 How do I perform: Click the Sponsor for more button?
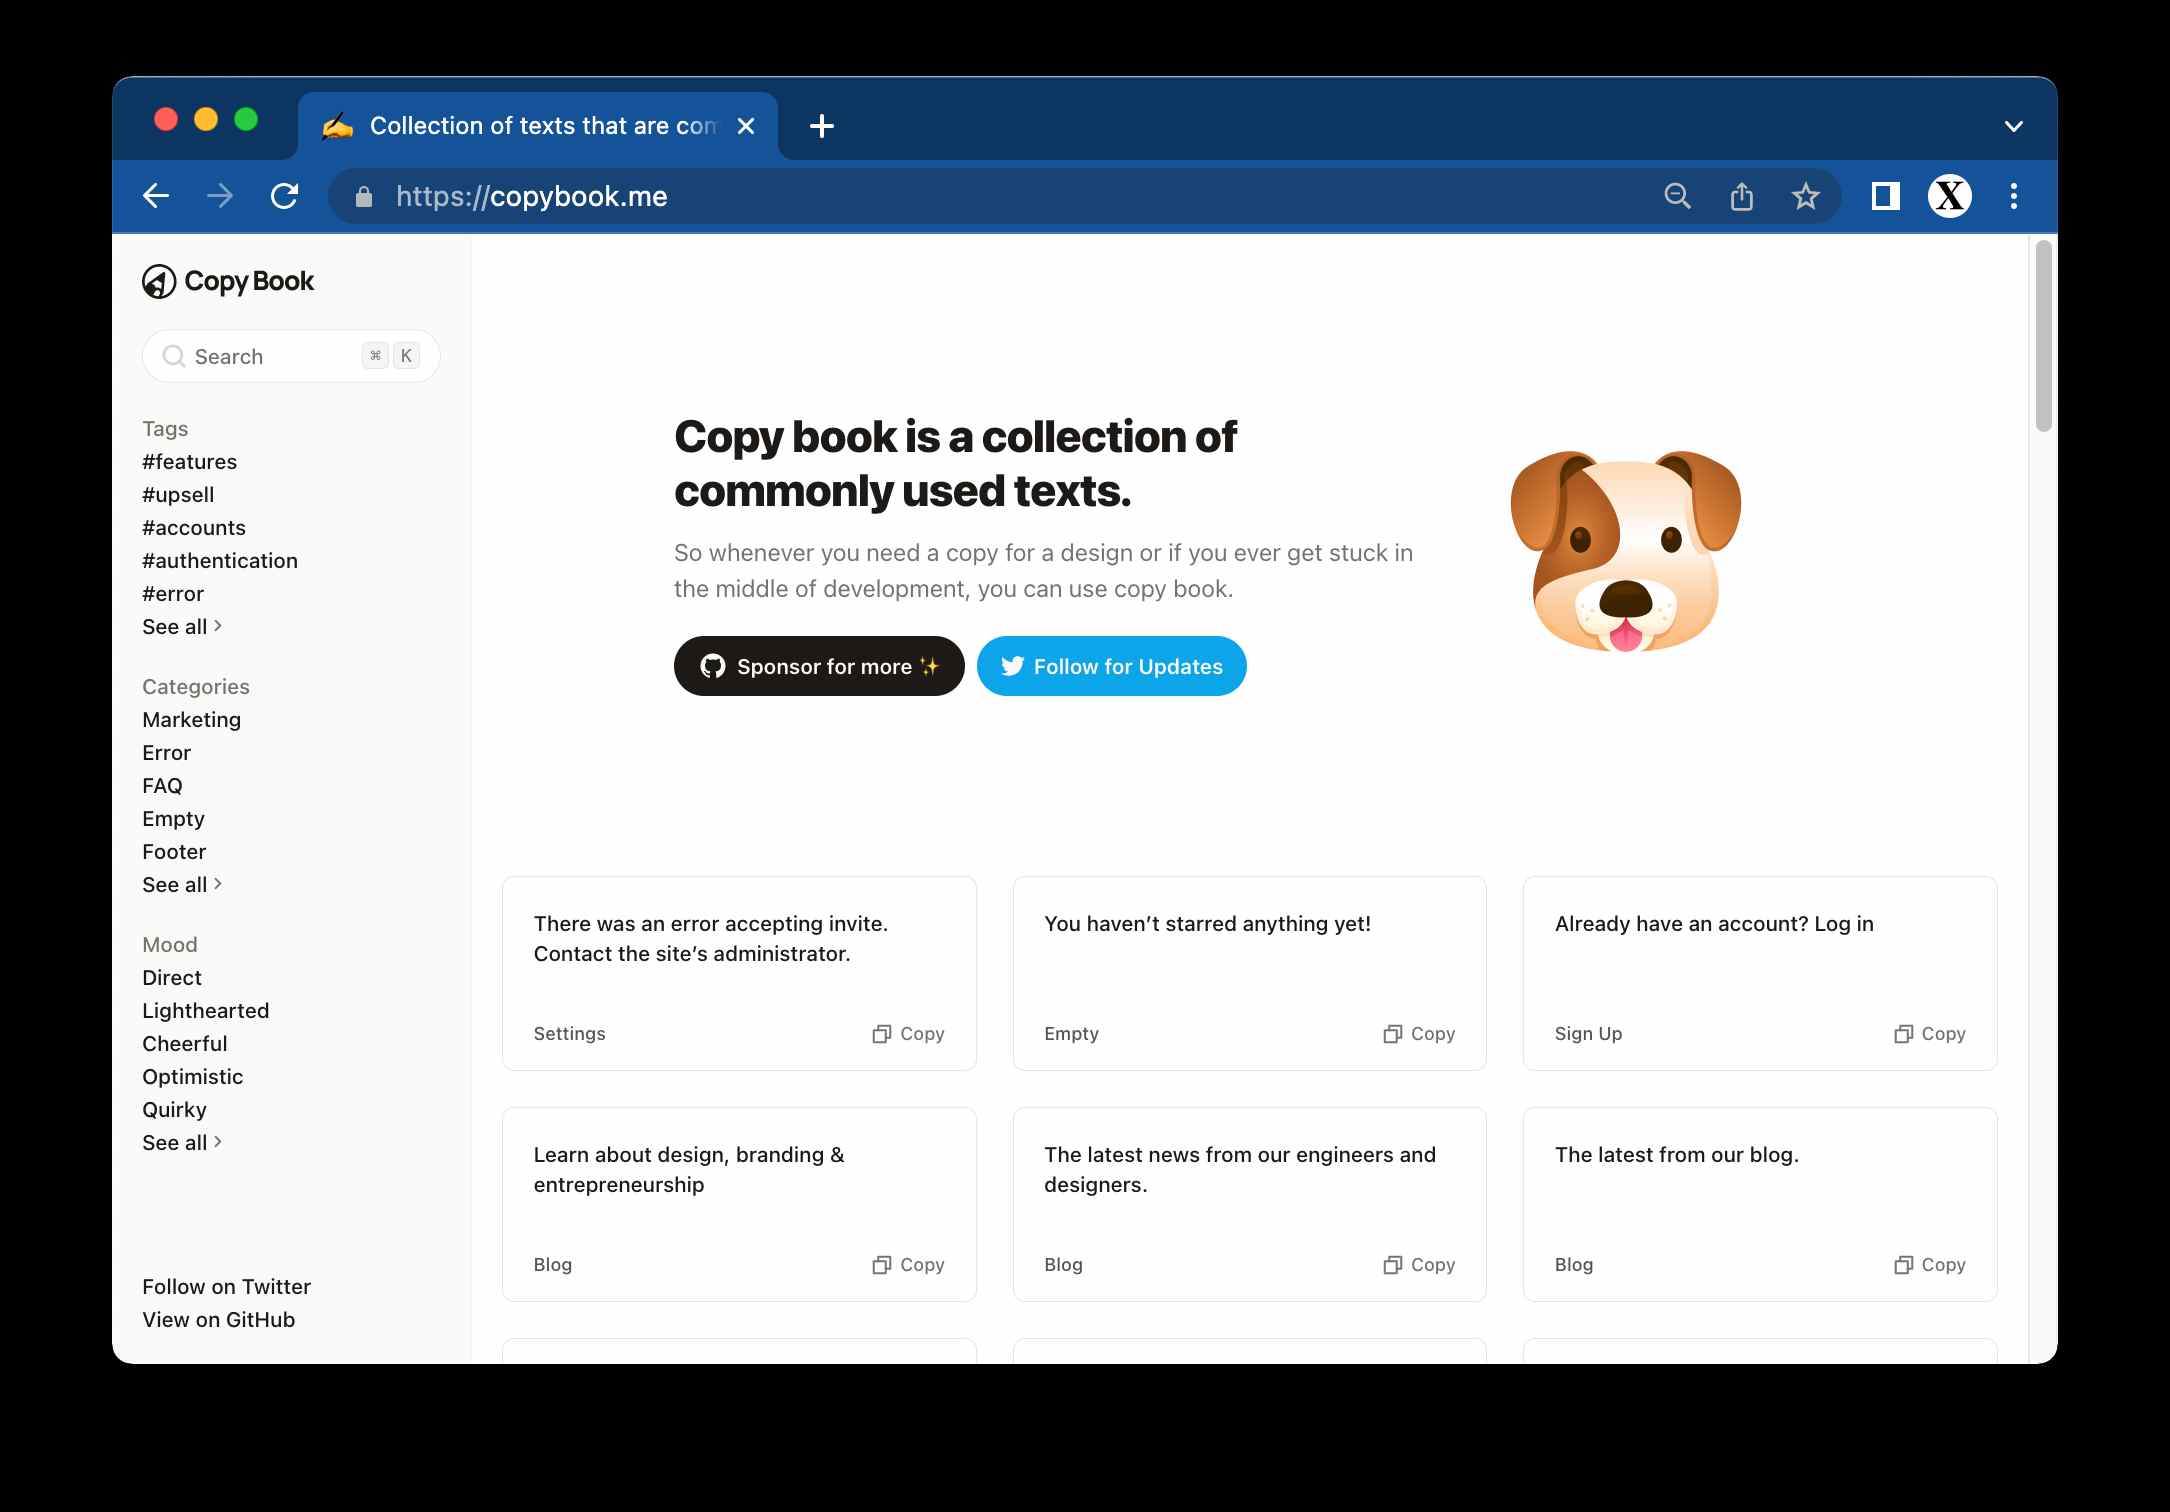pyautogui.click(x=819, y=666)
